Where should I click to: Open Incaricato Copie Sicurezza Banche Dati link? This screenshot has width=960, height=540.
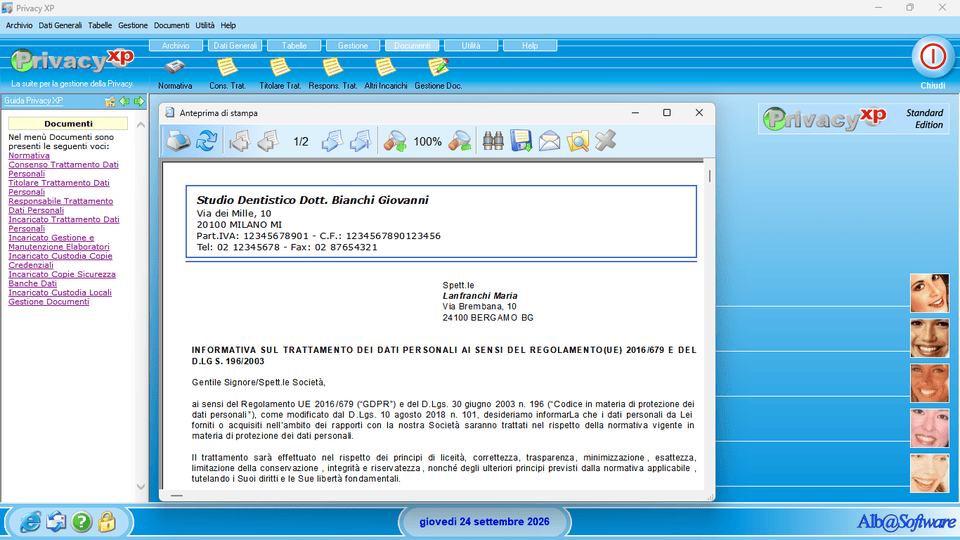62,279
